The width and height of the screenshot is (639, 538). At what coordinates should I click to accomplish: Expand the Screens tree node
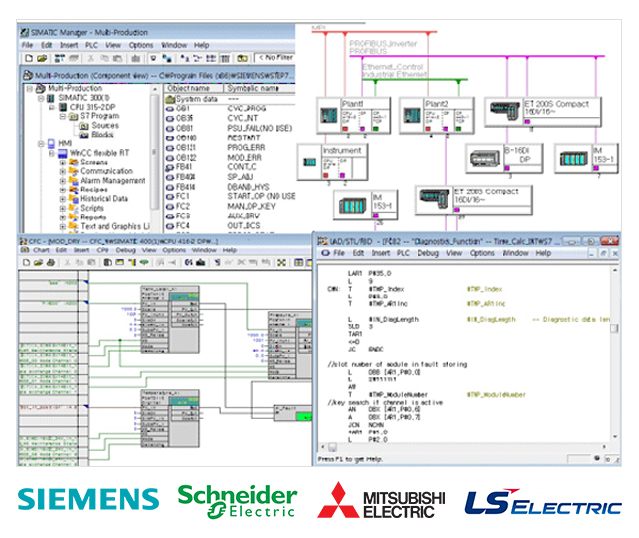63,162
